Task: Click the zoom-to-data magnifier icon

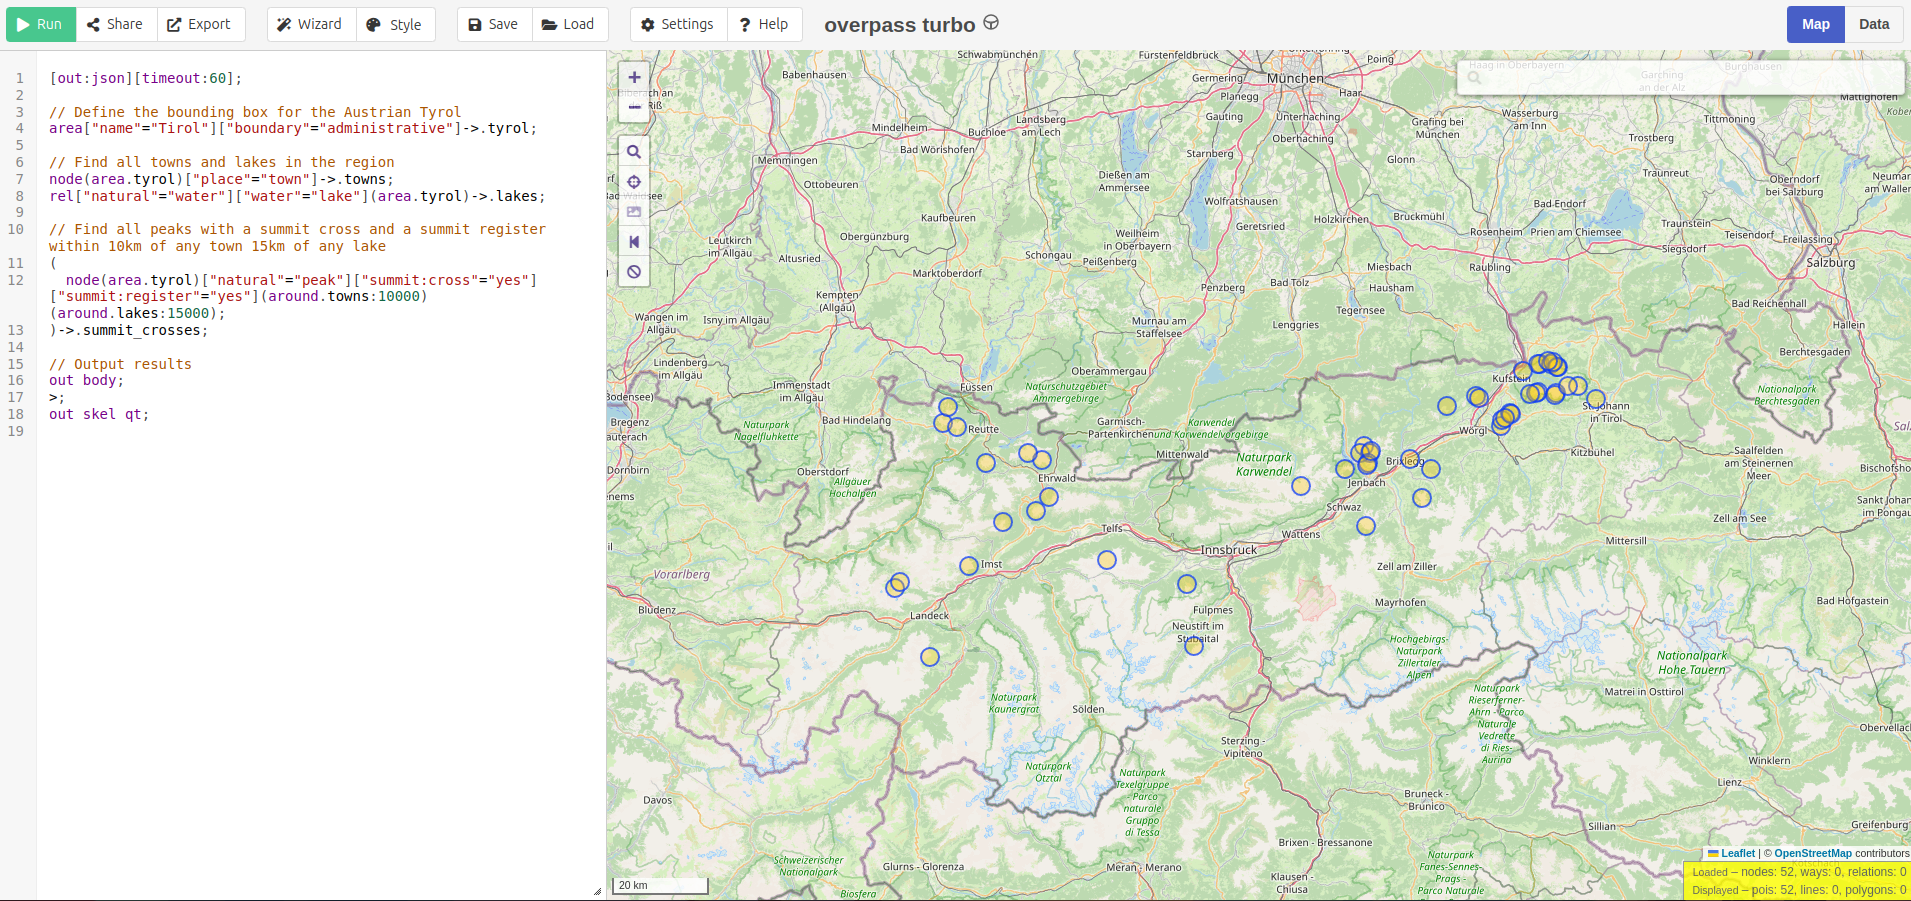Action: click(x=634, y=152)
